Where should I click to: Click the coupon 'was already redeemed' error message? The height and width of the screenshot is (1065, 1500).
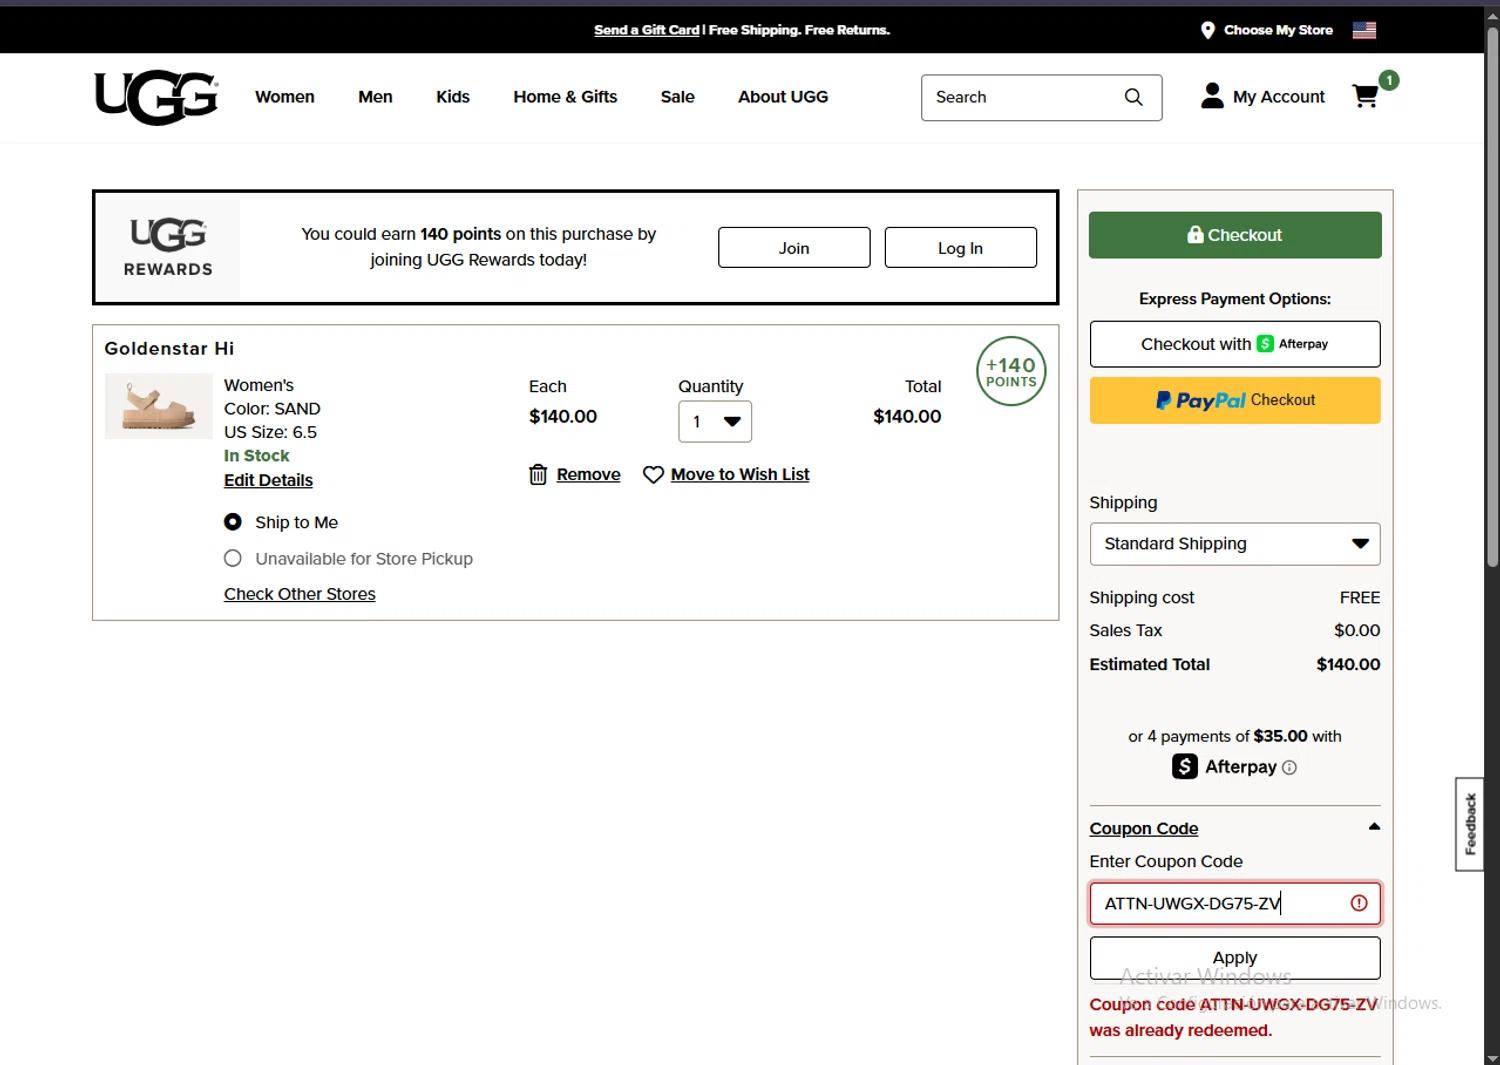pyautogui.click(x=1233, y=1017)
